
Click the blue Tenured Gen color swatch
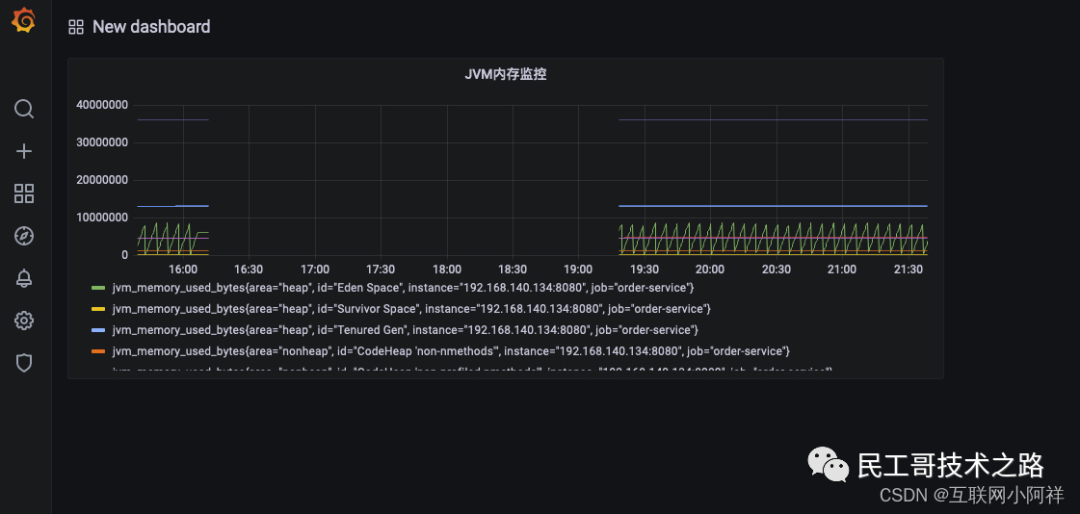98,331
